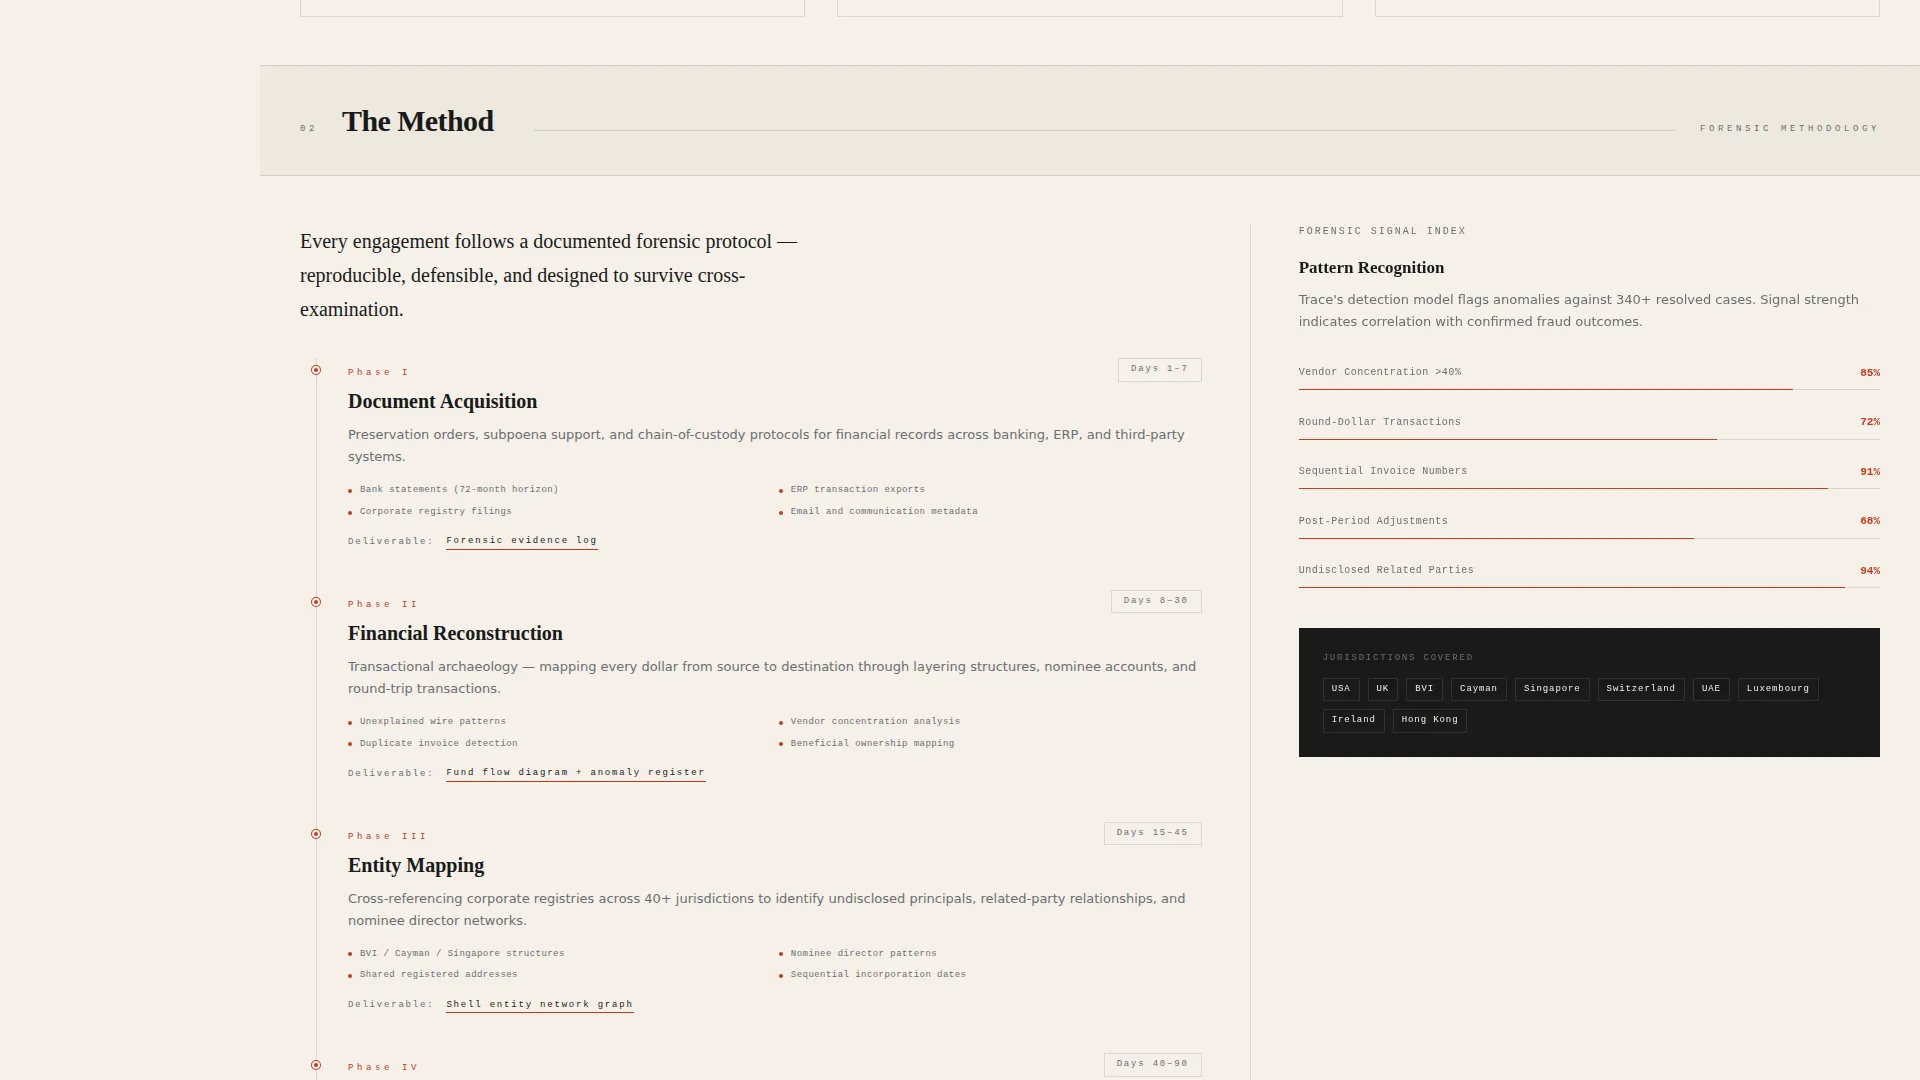Click the Round-Dollar Transactions signal bar
The width and height of the screenshot is (1920, 1080).
point(1589,439)
